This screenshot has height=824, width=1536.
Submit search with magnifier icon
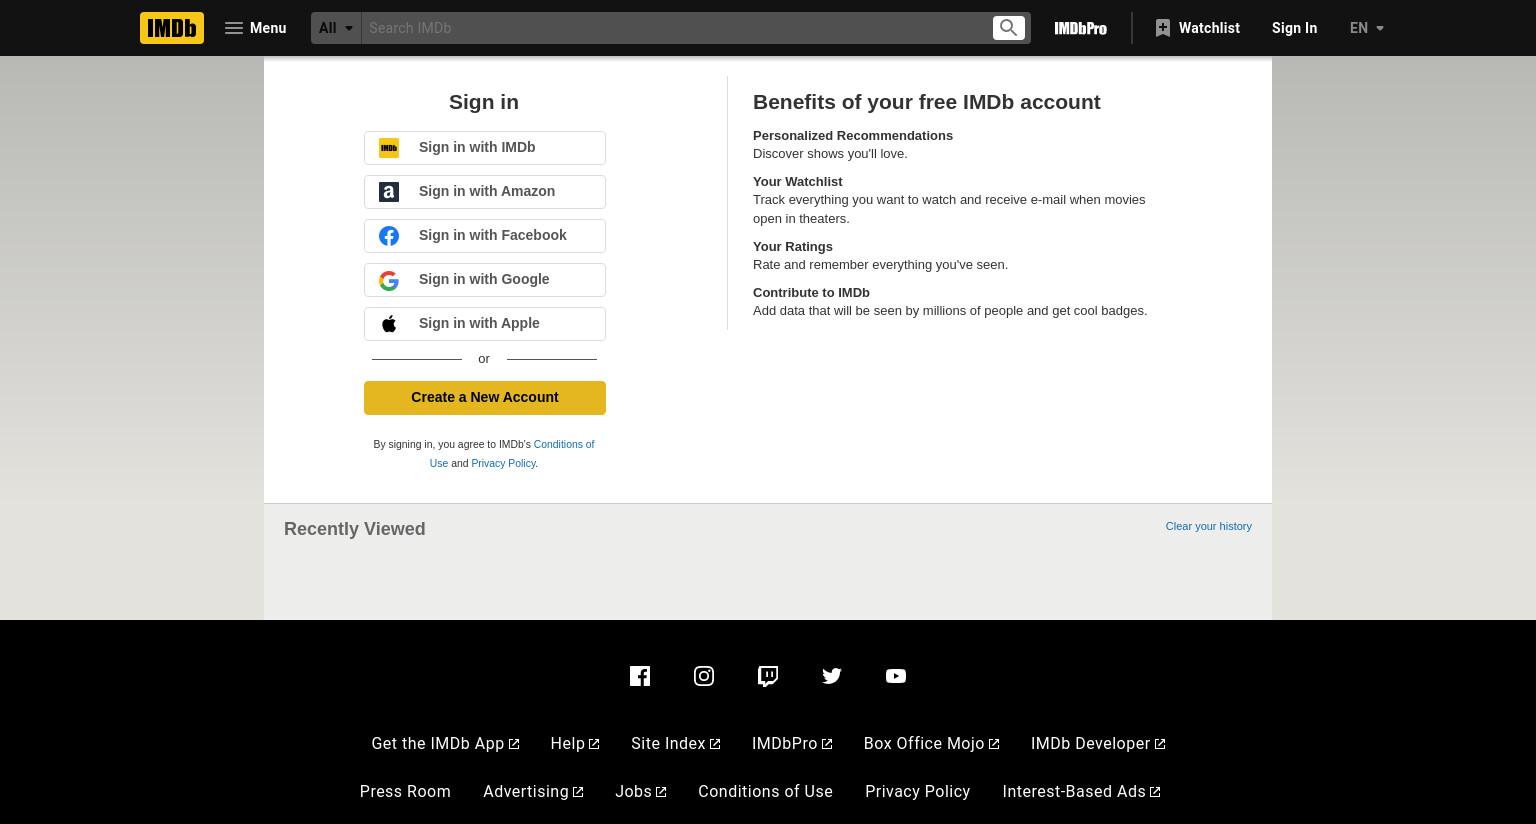[x=1009, y=28]
